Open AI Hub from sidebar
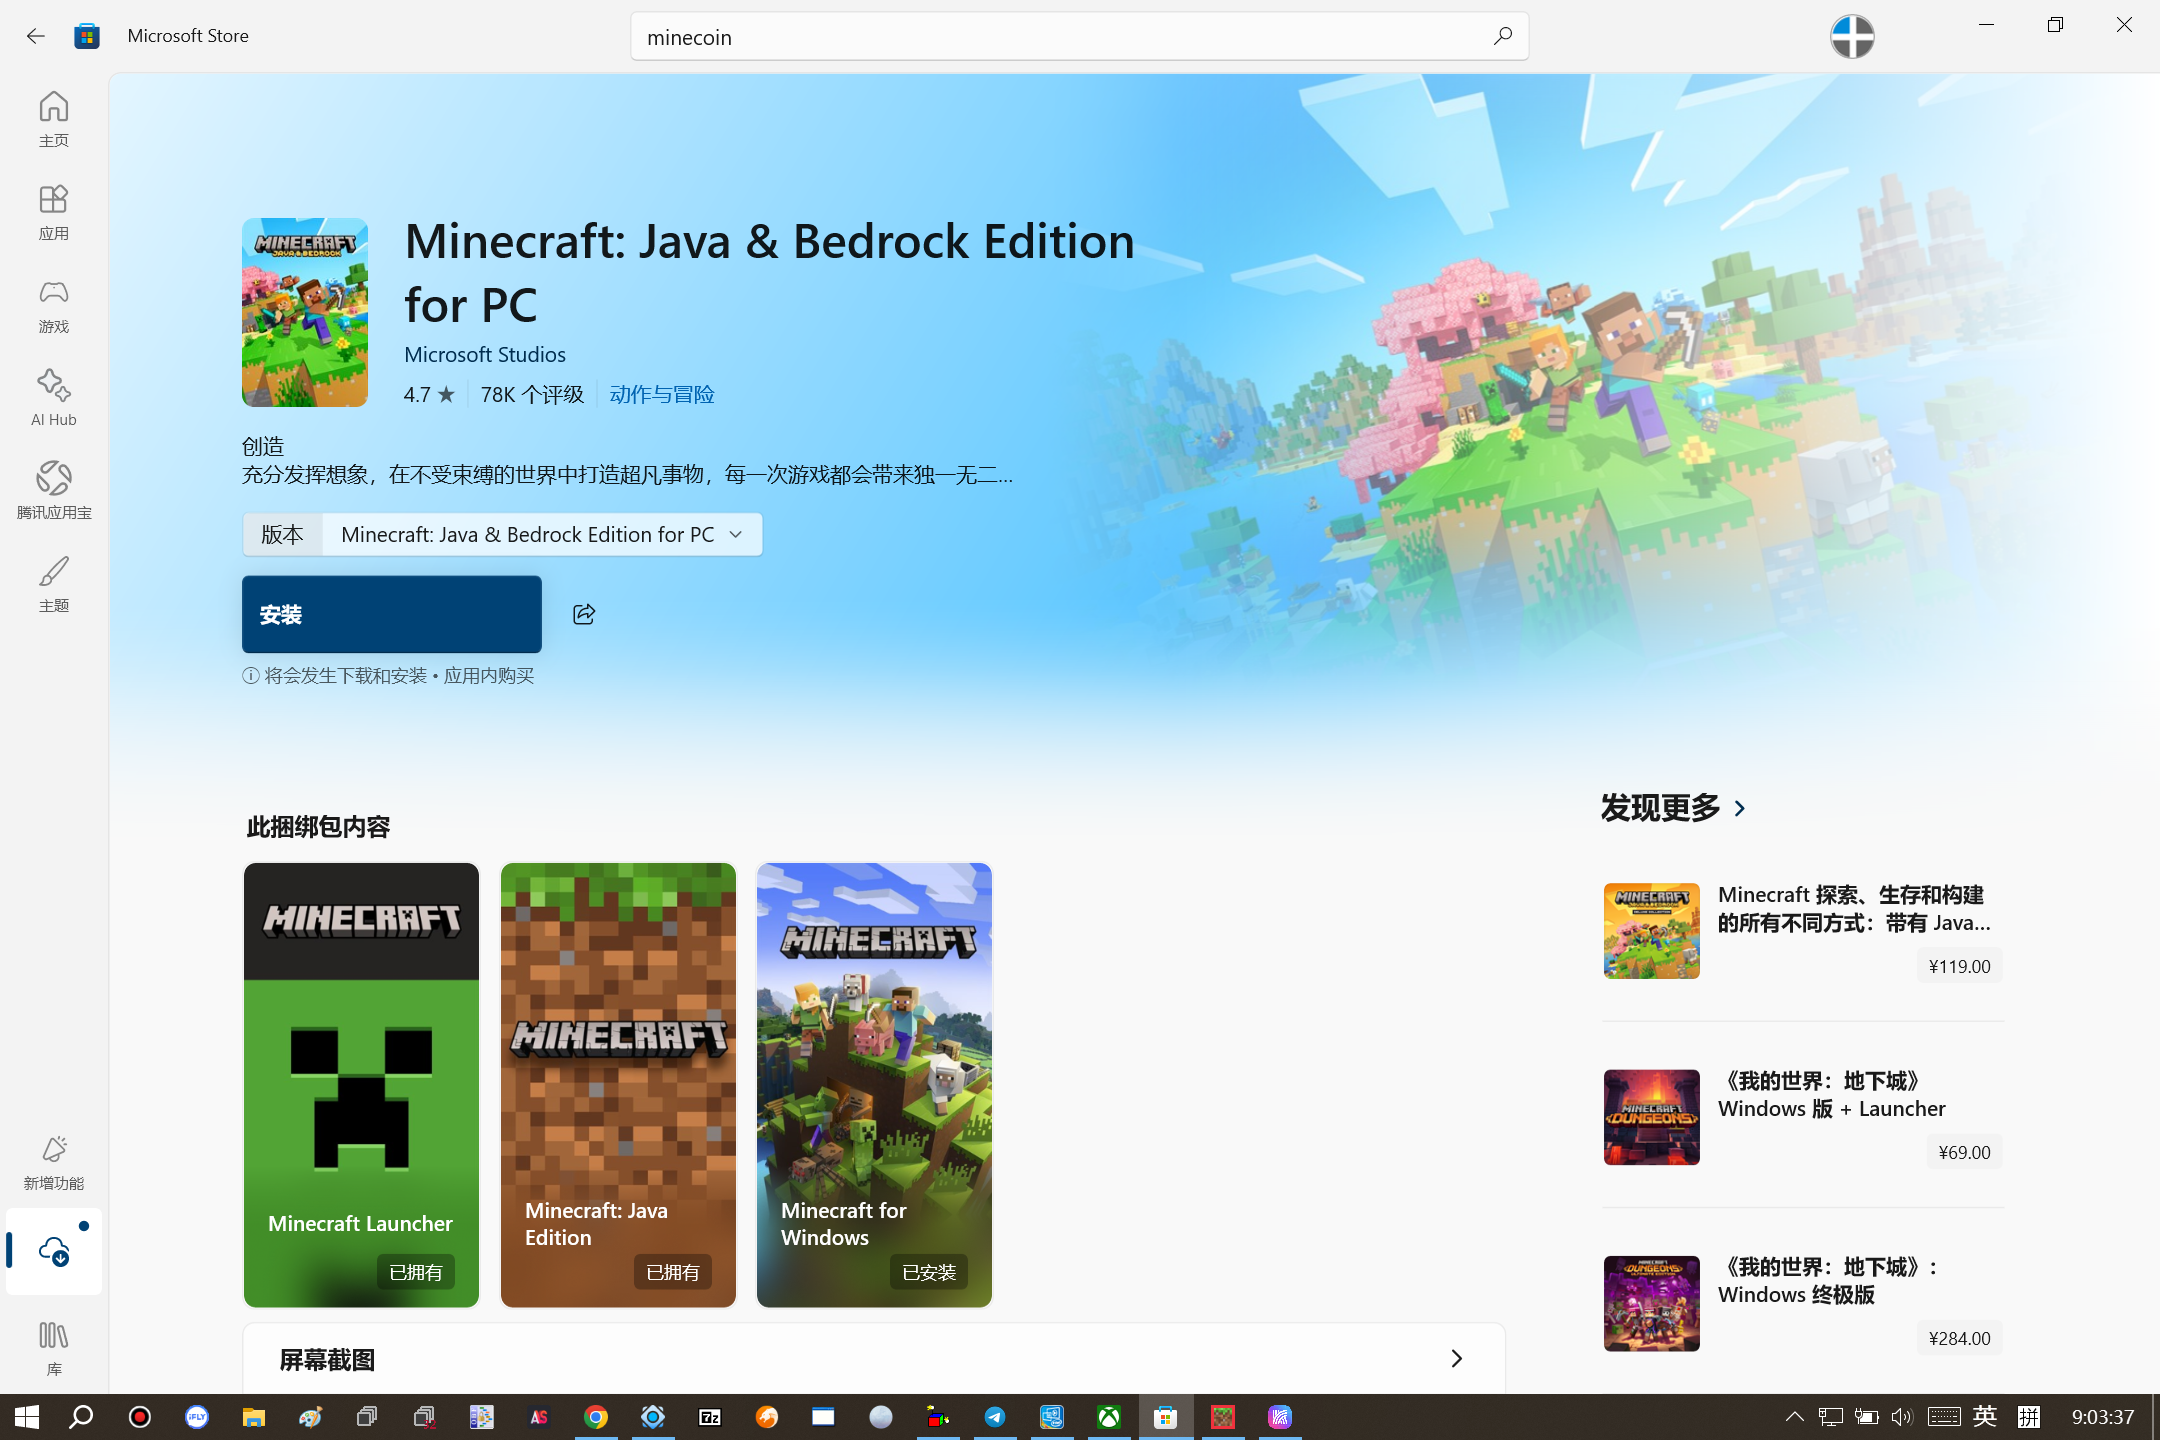 coord(54,397)
